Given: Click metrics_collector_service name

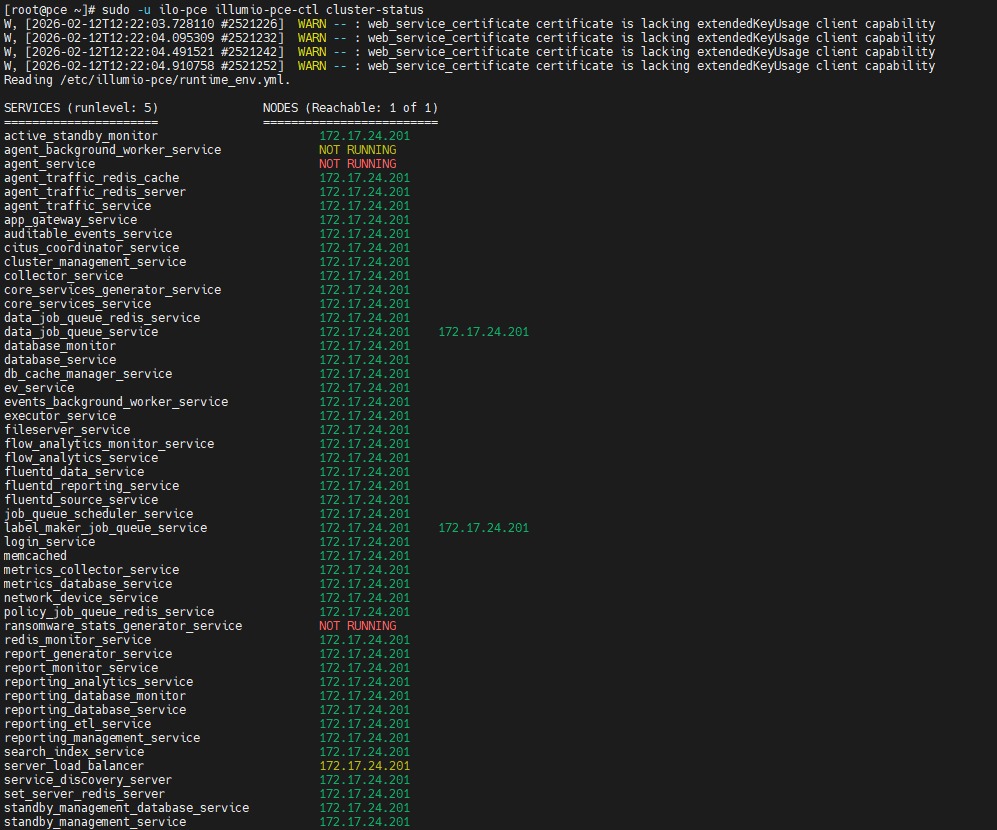Looking at the screenshot, I should pyautogui.click(x=92, y=569).
